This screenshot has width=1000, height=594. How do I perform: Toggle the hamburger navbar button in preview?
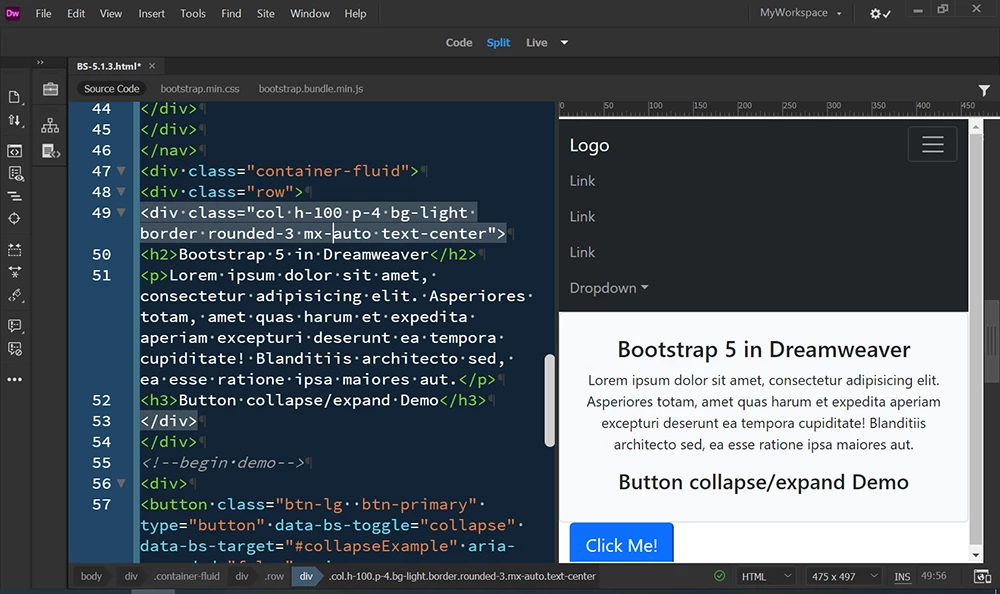pos(932,144)
